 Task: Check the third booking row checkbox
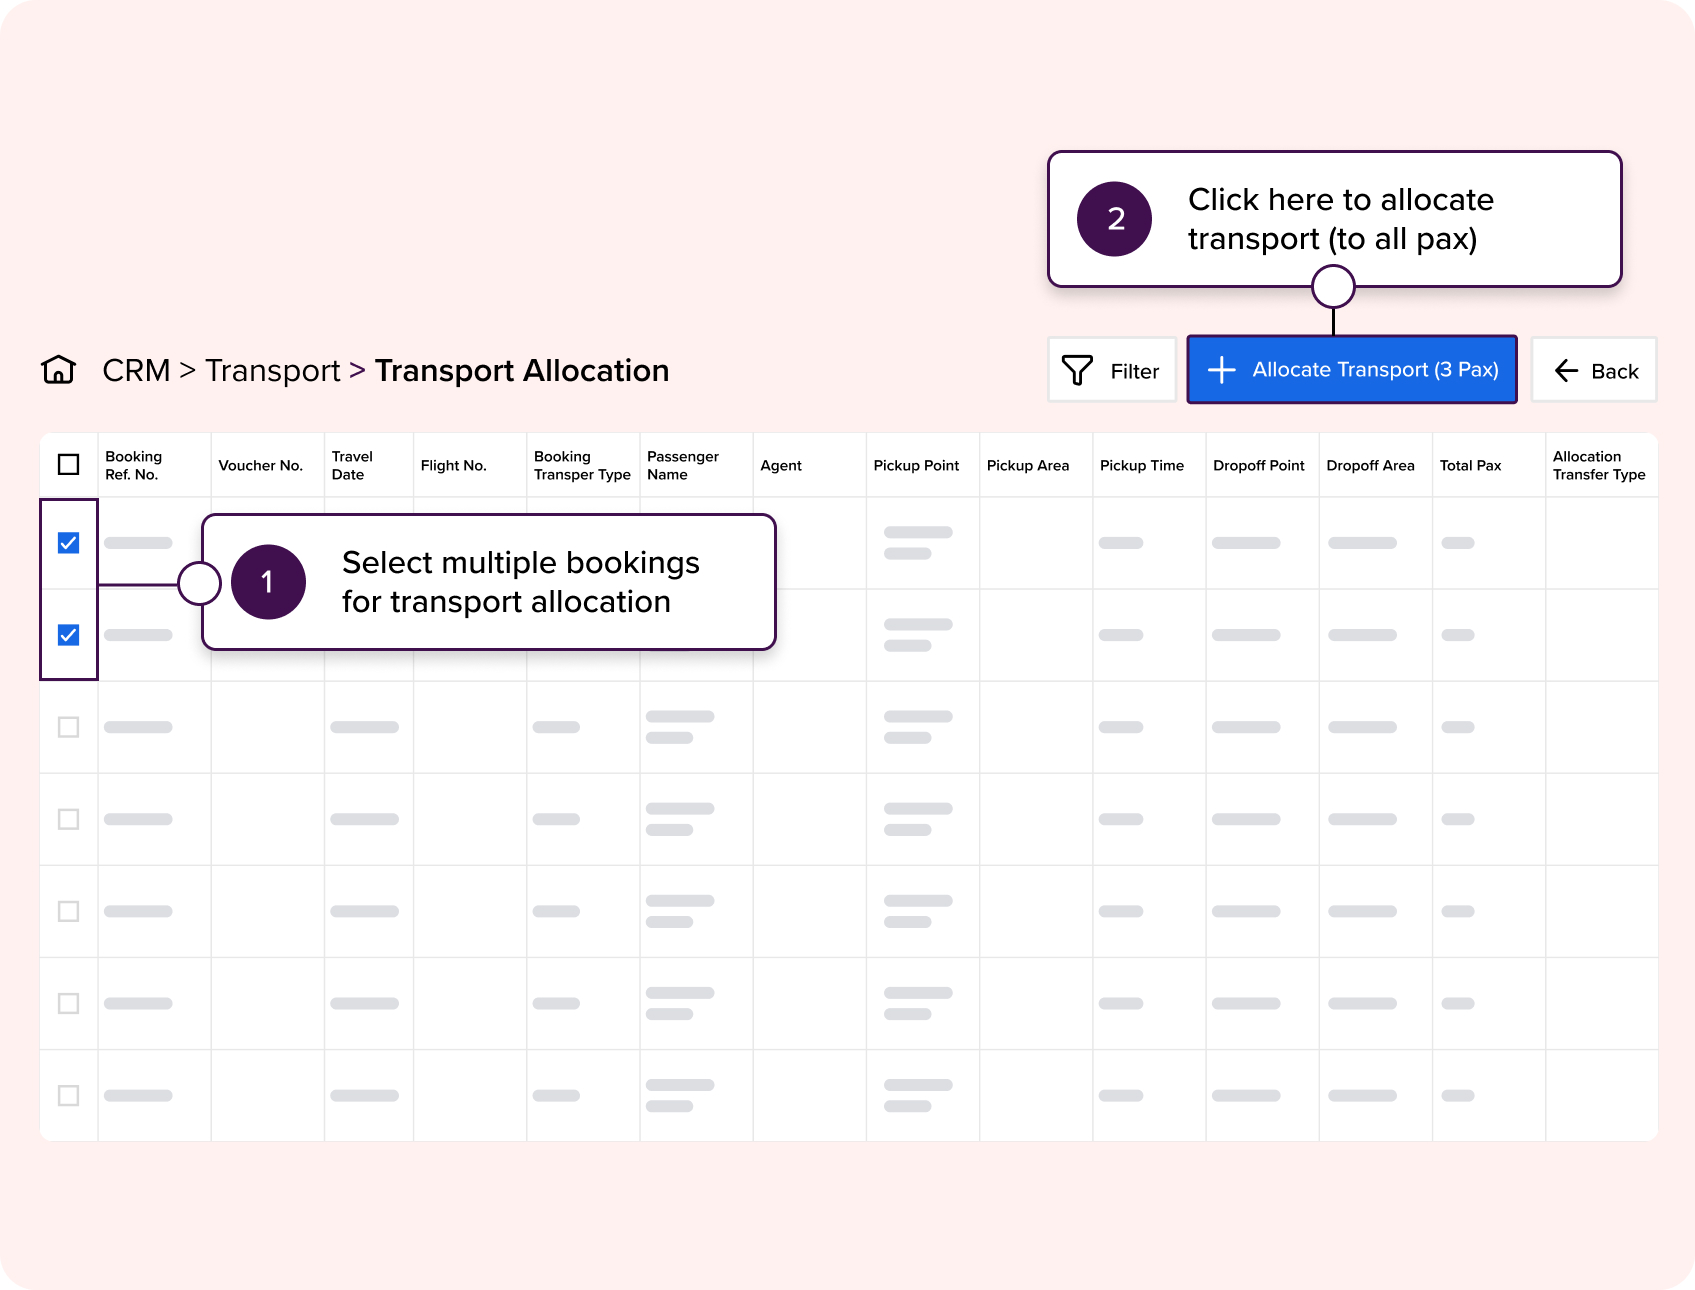[69, 727]
